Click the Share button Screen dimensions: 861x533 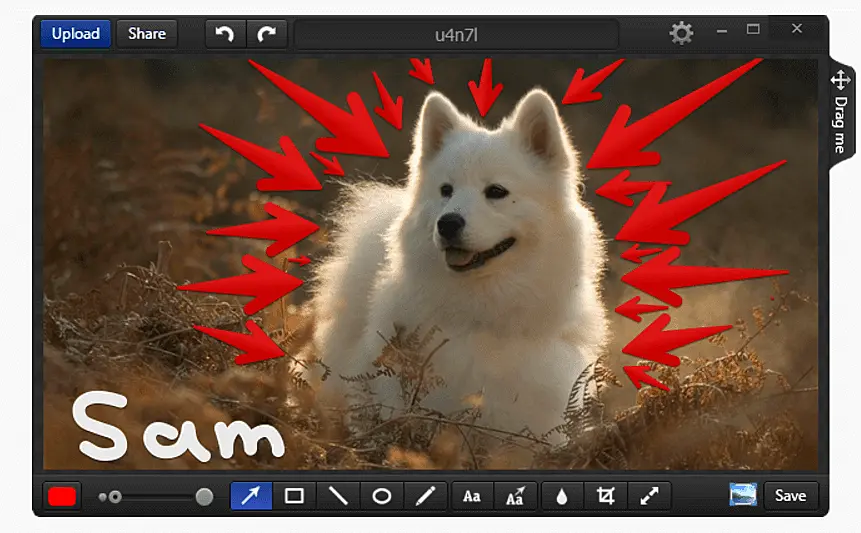(146, 34)
